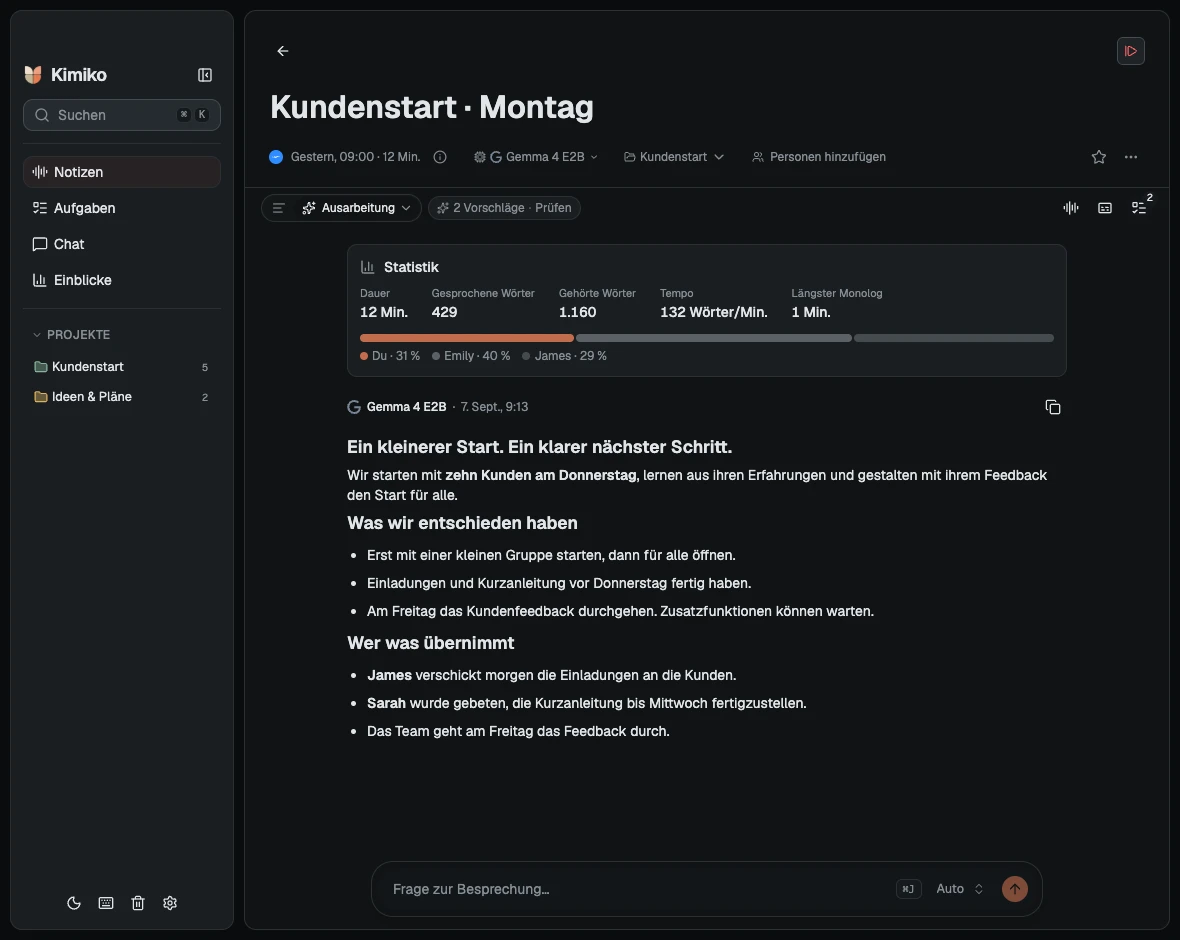Viewport: 1180px width, 940px height.
Task: Star this note as favorite
Action: click(x=1099, y=157)
